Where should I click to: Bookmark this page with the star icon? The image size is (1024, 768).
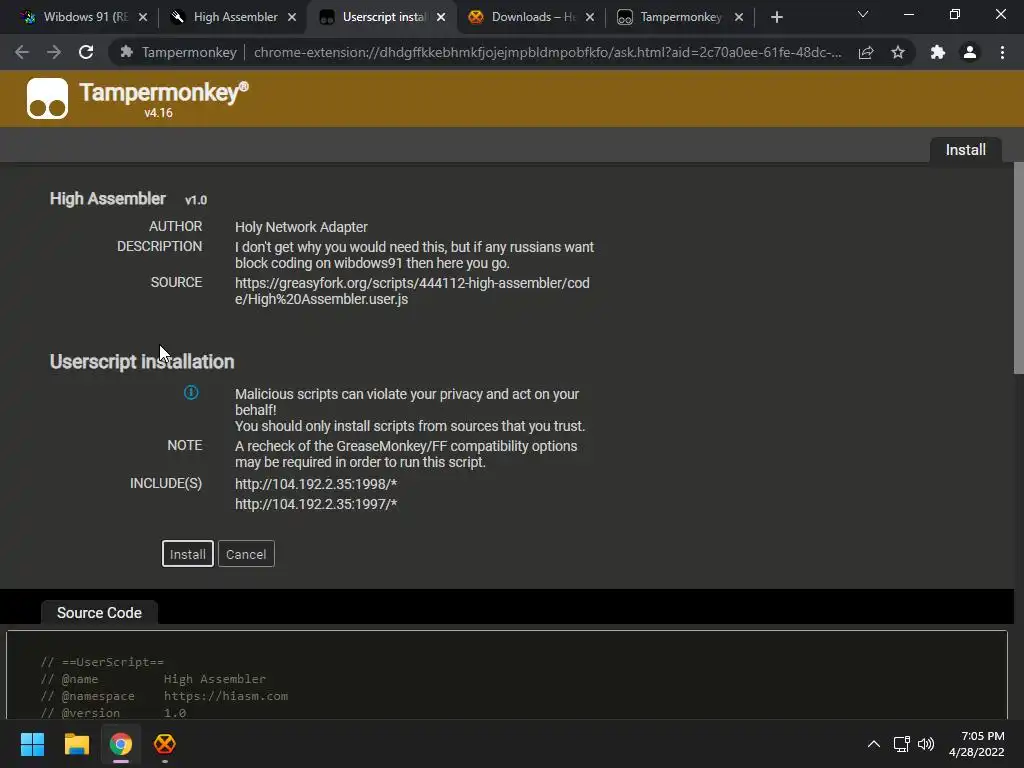click(x=898, y=52)
